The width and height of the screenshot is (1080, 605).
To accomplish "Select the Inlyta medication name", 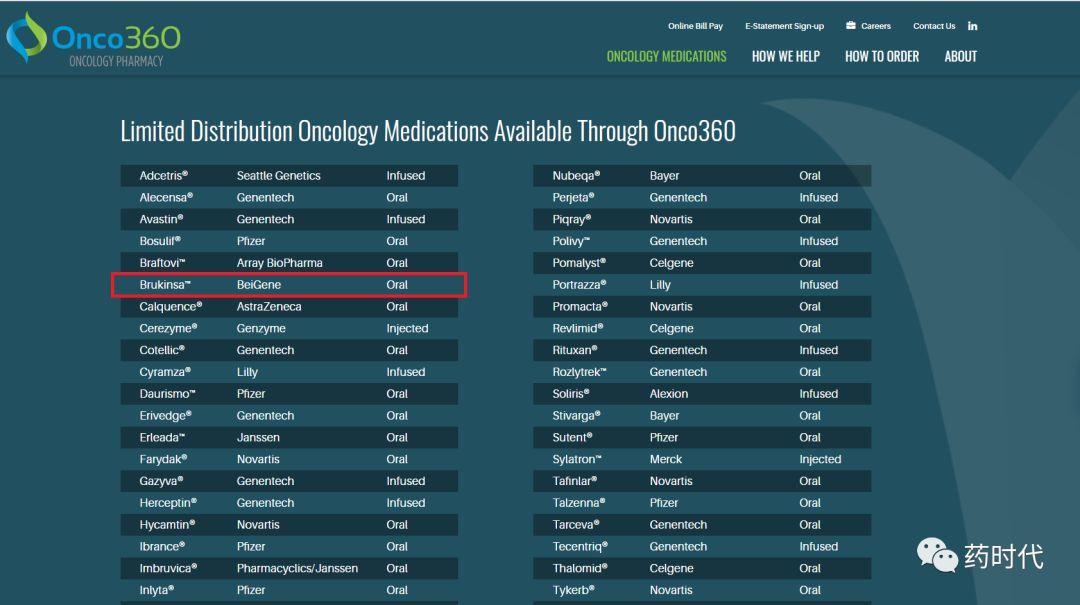I will [156, 591].
